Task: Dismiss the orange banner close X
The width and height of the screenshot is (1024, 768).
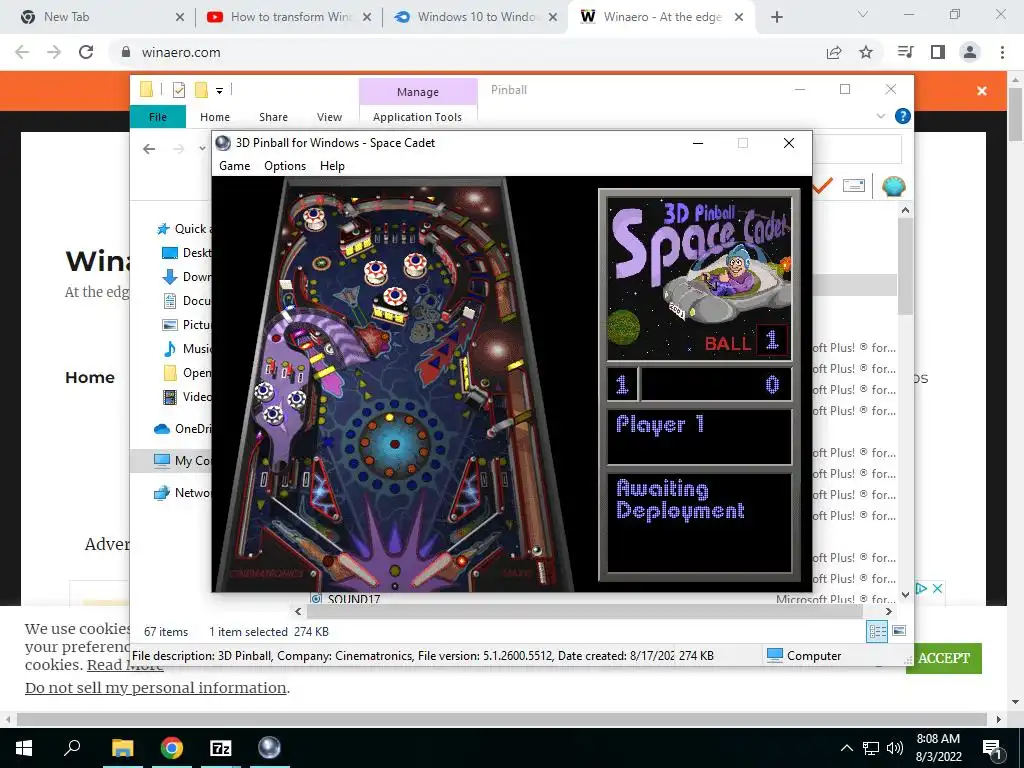Action: tap(982, 91)
